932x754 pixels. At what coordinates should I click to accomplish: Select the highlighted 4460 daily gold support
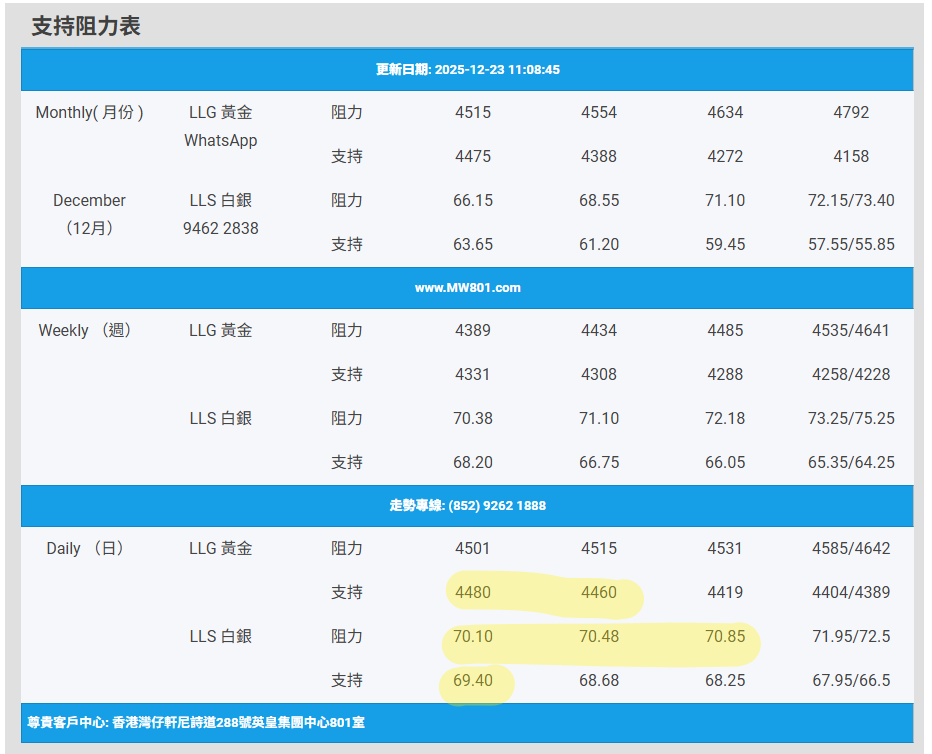tap(599, 592)
